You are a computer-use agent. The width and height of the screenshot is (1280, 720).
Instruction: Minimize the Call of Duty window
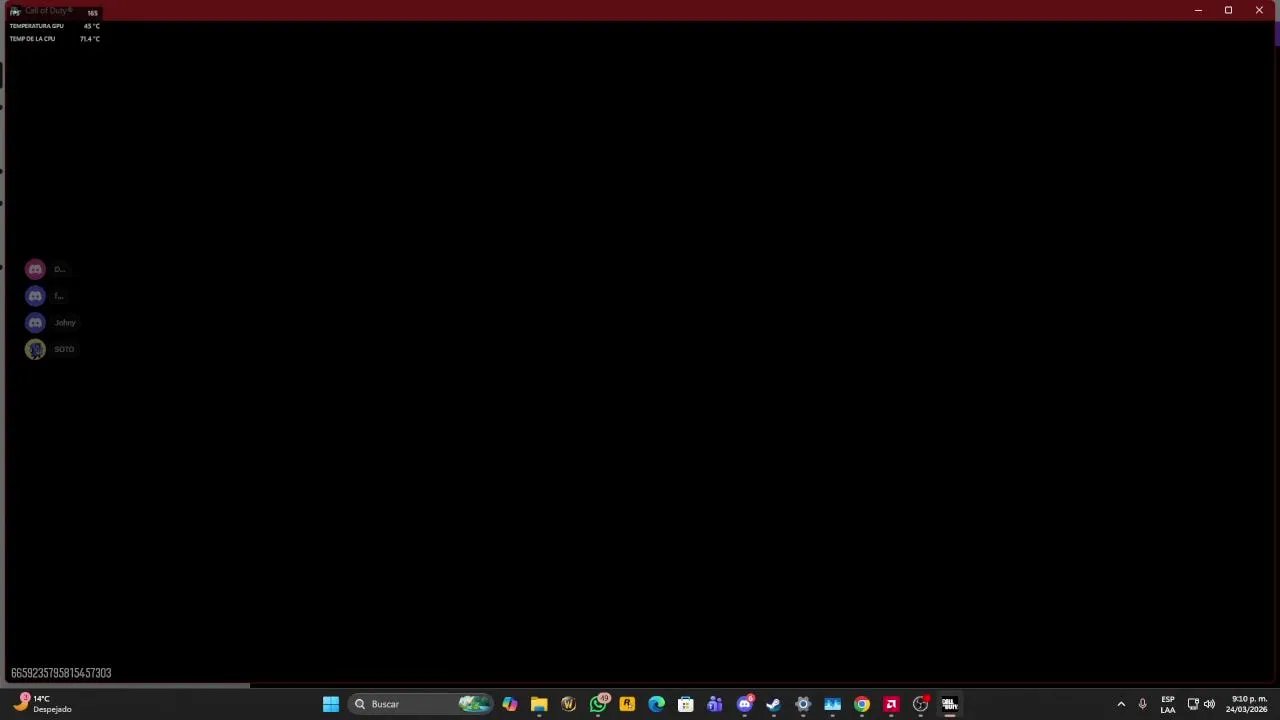point(1198,10)
